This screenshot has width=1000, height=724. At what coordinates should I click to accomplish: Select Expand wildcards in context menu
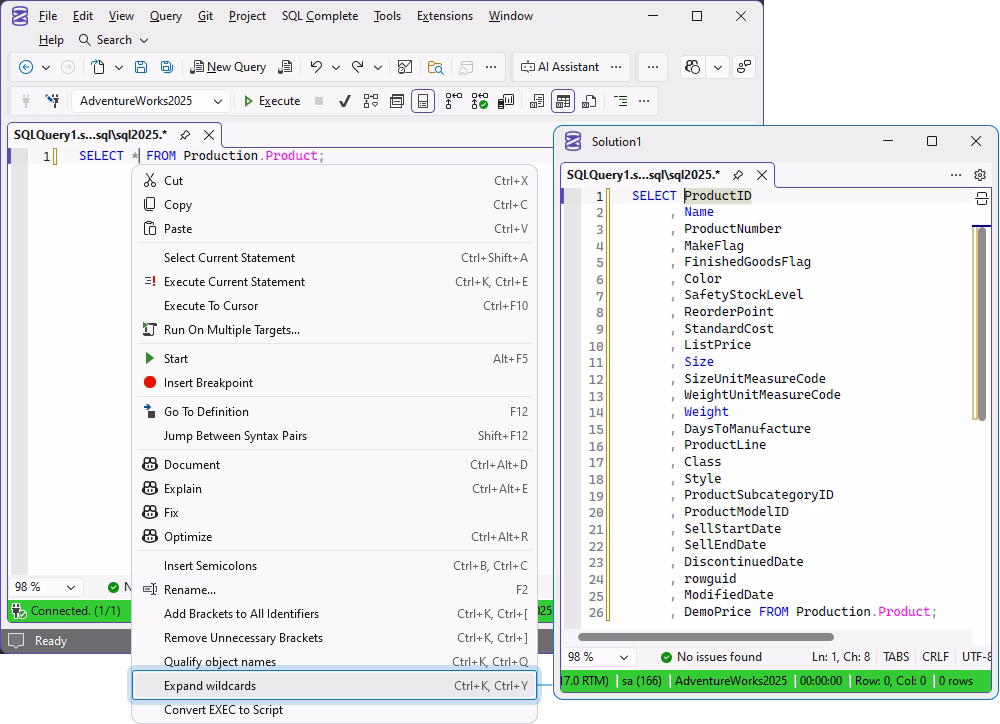click(335, 686)
